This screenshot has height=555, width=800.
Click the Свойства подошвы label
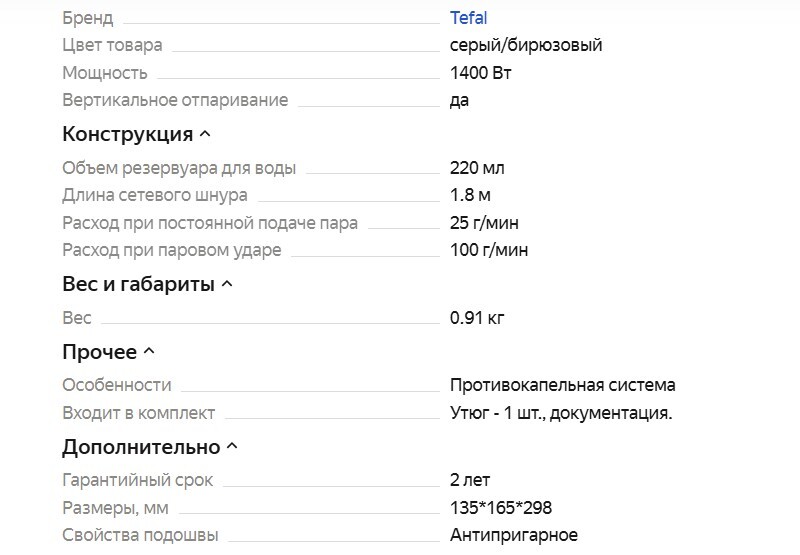click(x=140, y=535)
